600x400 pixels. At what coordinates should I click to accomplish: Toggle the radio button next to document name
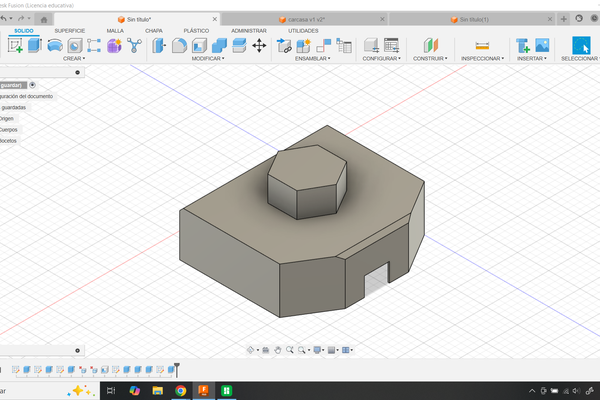pyautogui.click(x=33, y=85)
